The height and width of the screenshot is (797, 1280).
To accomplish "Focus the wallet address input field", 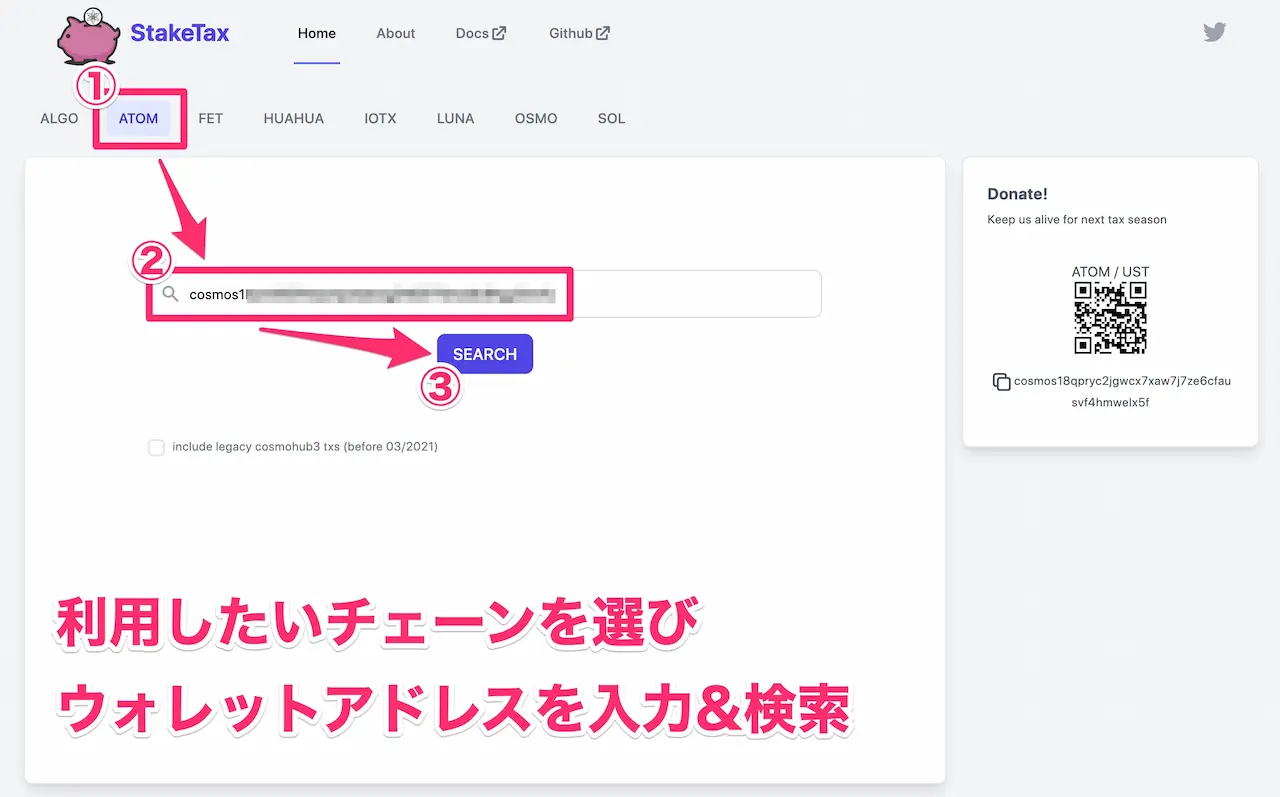I will (x=485, y=294).
